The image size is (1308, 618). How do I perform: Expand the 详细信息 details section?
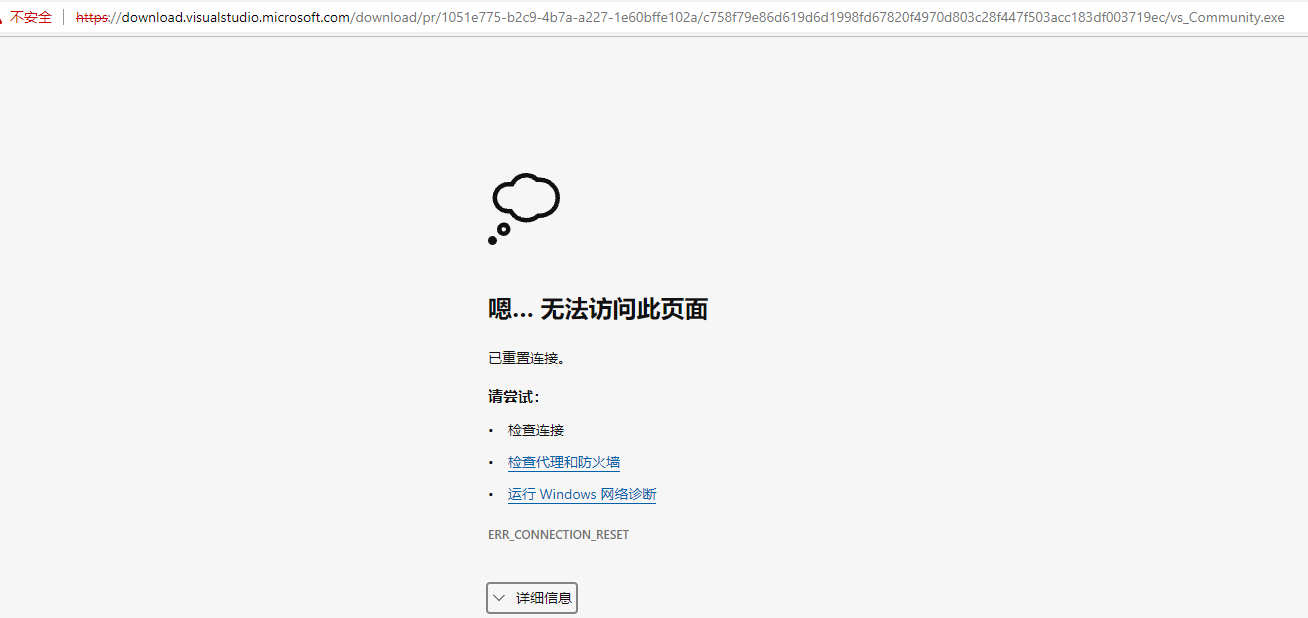pos(531,597)
